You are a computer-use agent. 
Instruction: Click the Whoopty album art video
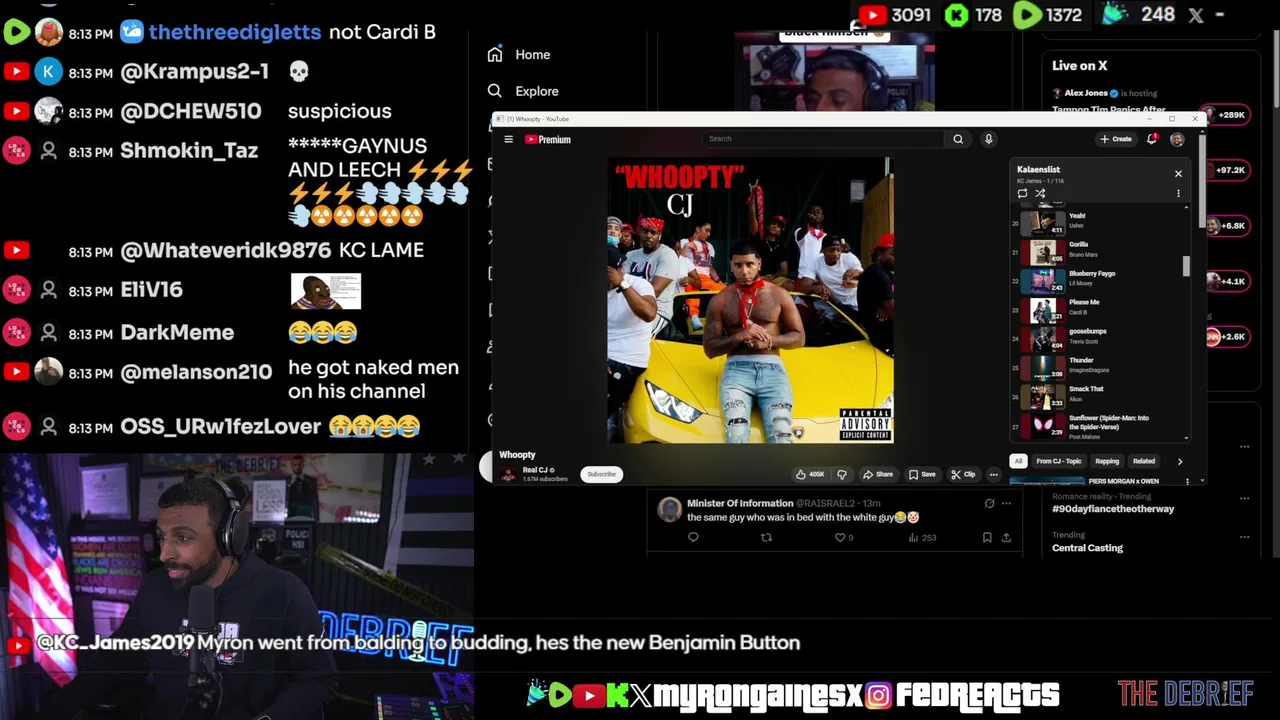click(x=750, y=300)
